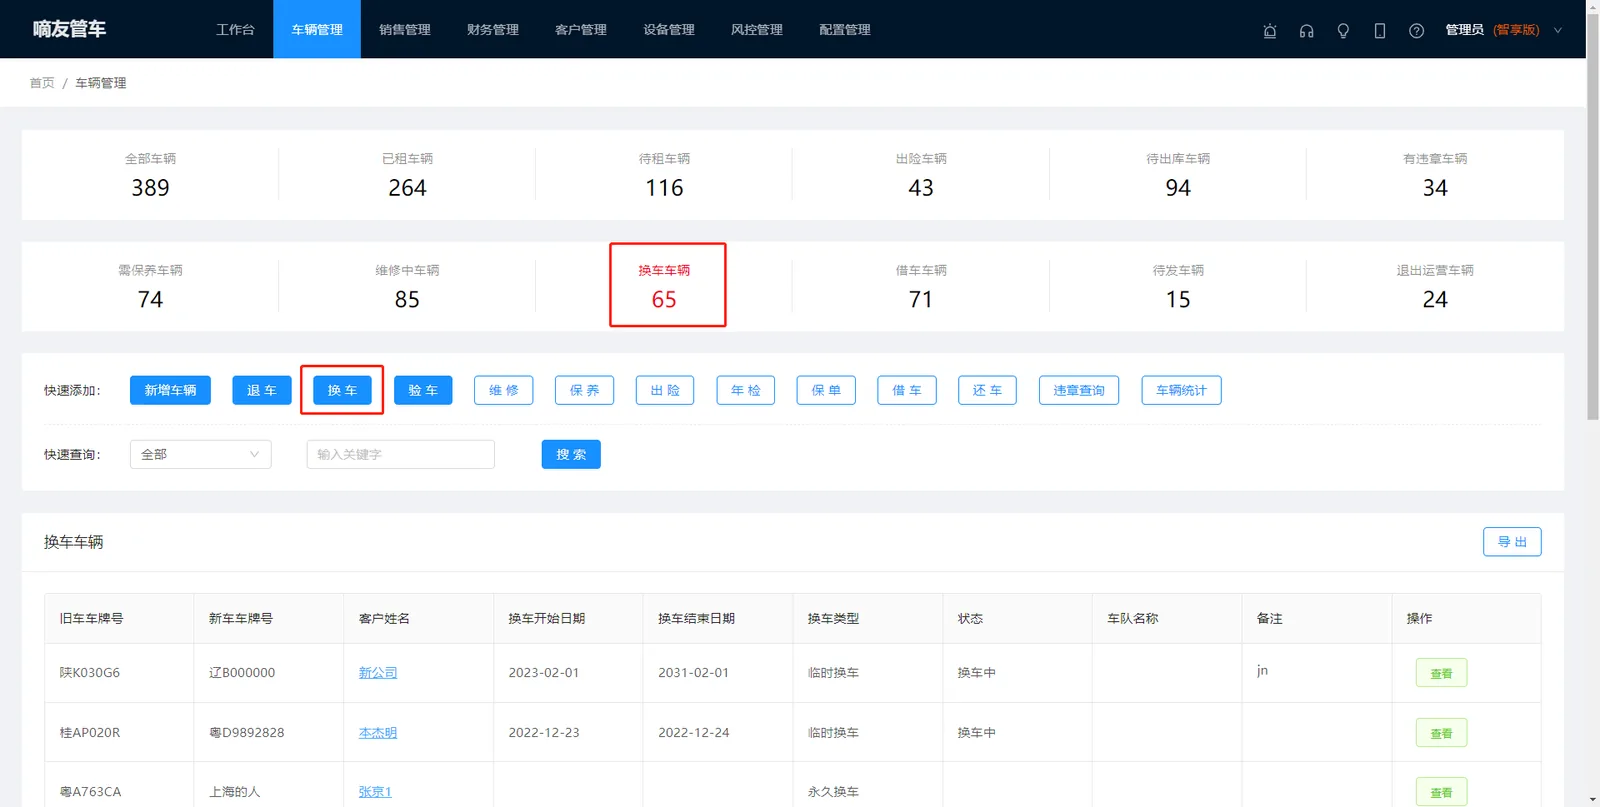
Task: Click the 输入关键字 keyword input field
Action: [400, 454]
